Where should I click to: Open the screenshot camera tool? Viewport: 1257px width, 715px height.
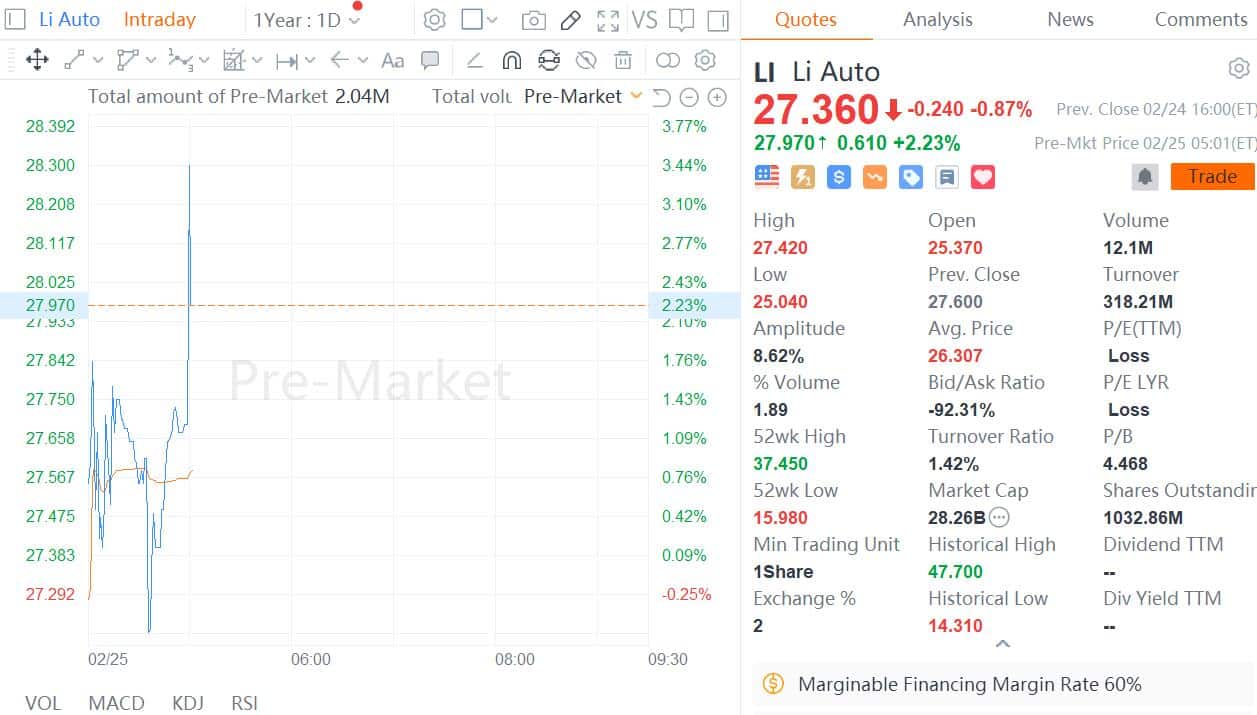(x=533, y=19)
